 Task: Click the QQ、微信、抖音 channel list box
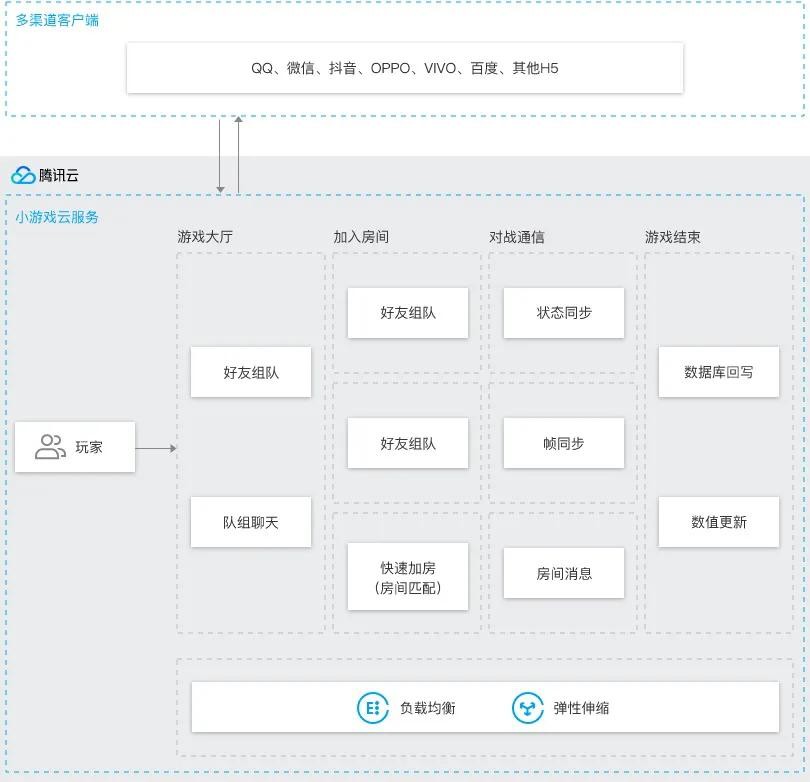[404, 68]
